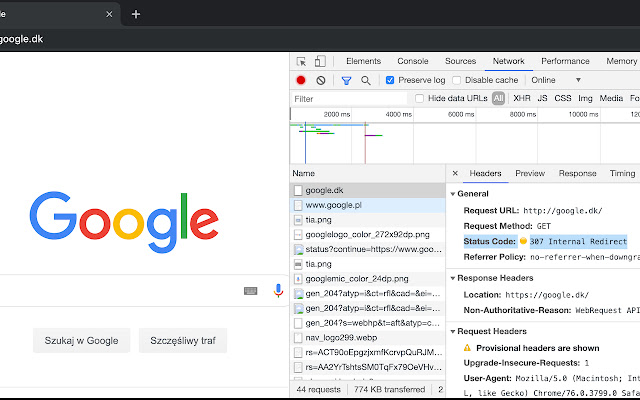640x400 pixels.
Task: Click the Szukaj w Google button
Action: tap(82, 340)
